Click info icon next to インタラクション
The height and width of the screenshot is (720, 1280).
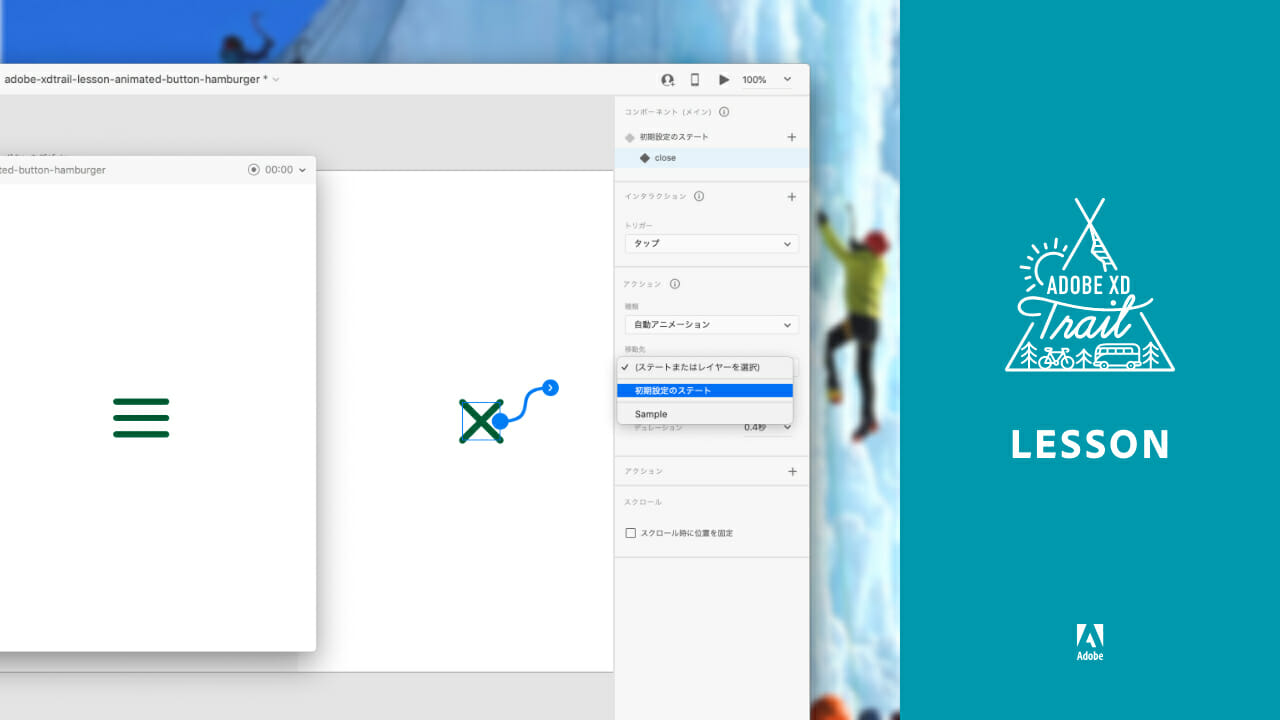[699, 196]
